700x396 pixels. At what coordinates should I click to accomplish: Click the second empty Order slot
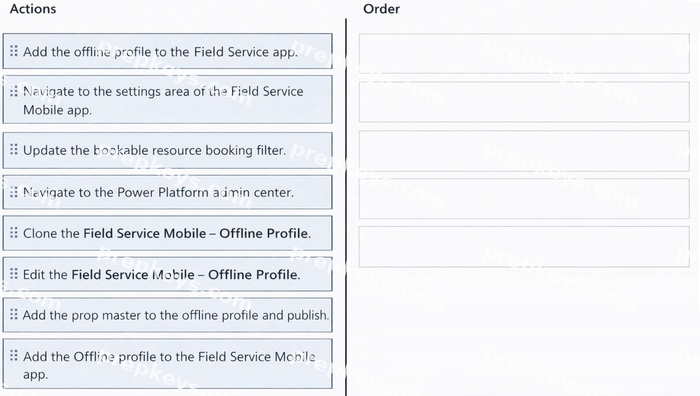524,102
